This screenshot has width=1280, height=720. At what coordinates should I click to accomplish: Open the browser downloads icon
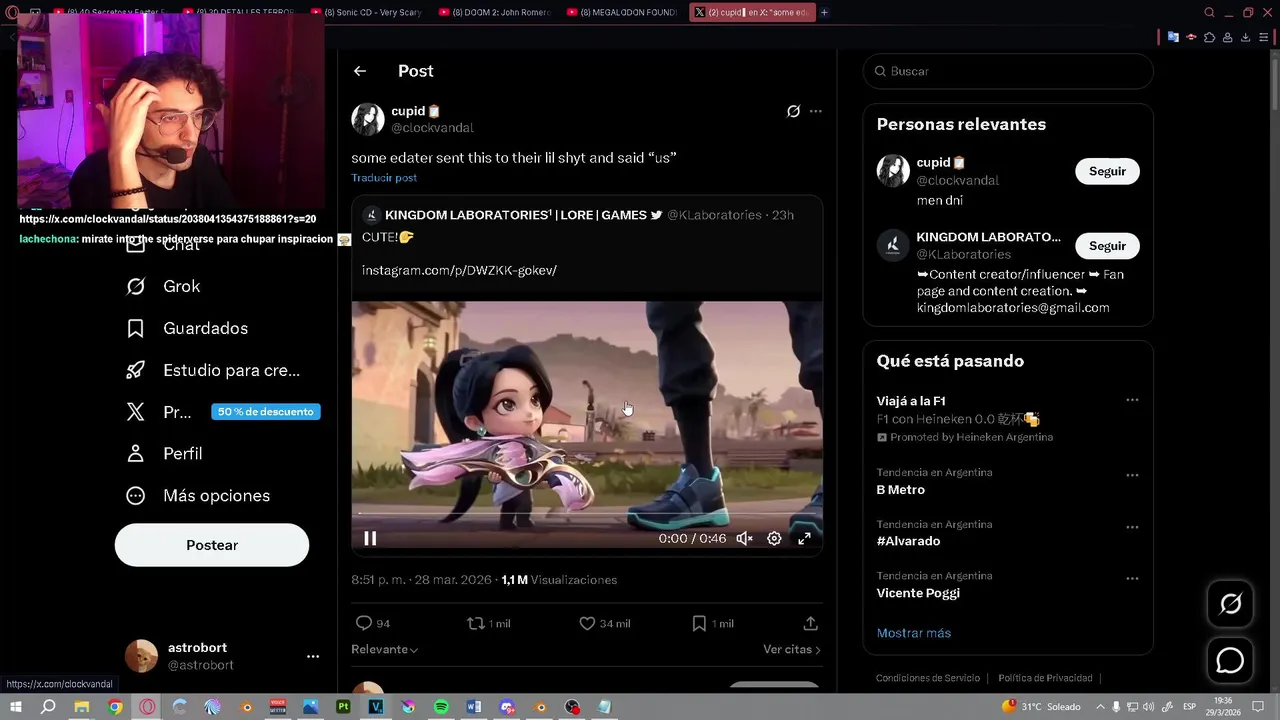pos(1246,37)
